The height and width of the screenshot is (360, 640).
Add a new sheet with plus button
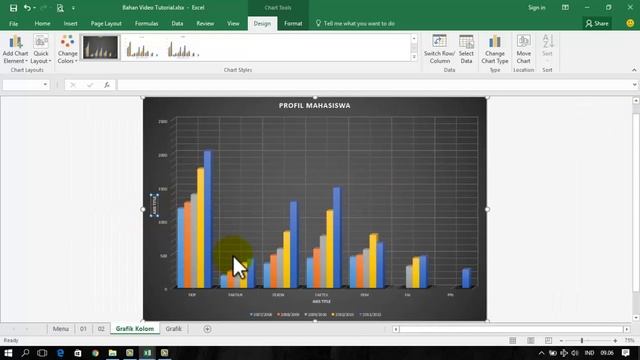[x=207, y=329]
